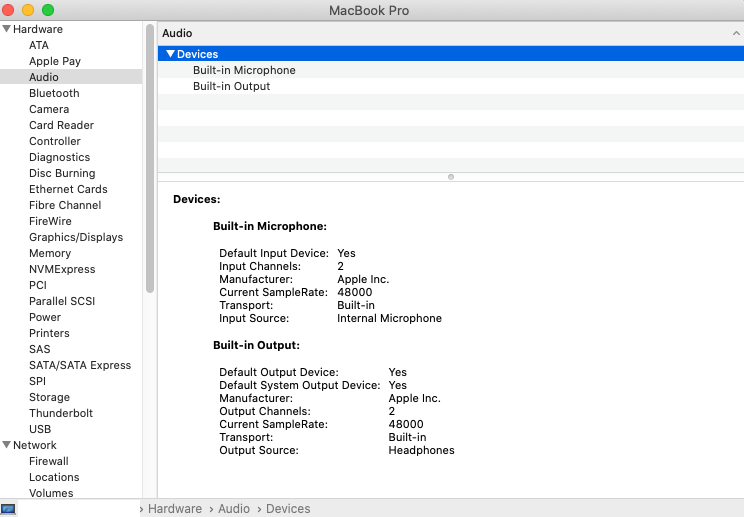
Task: Open Ethernet Cards in the sidebar
Action: (x=68, y=189)
